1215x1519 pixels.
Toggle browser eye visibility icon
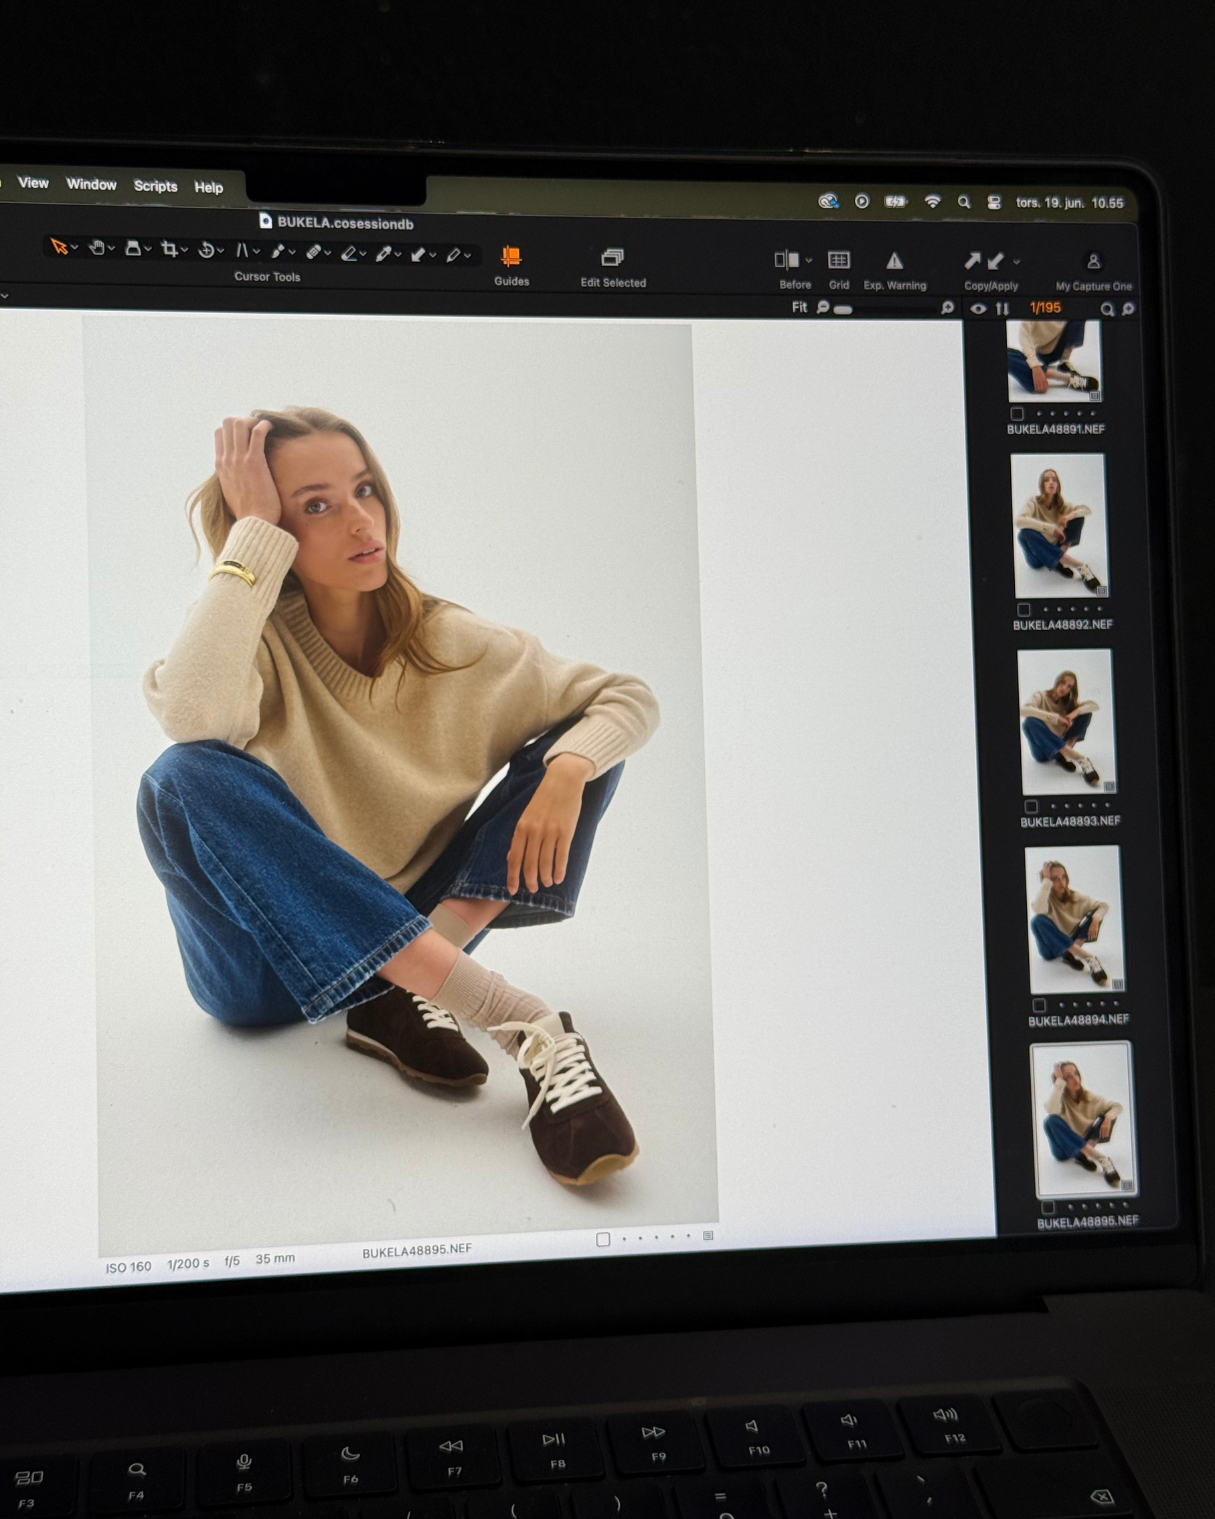(x=978, y=309)
